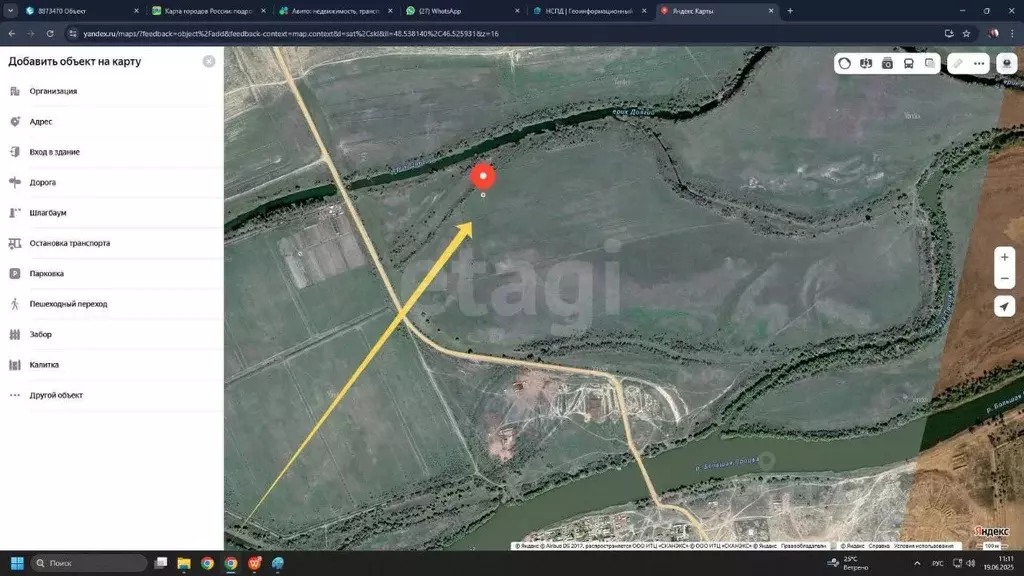Click the my location arrow button
This screenshot has height=576, width=1024.
click(x=1004, y=306)
